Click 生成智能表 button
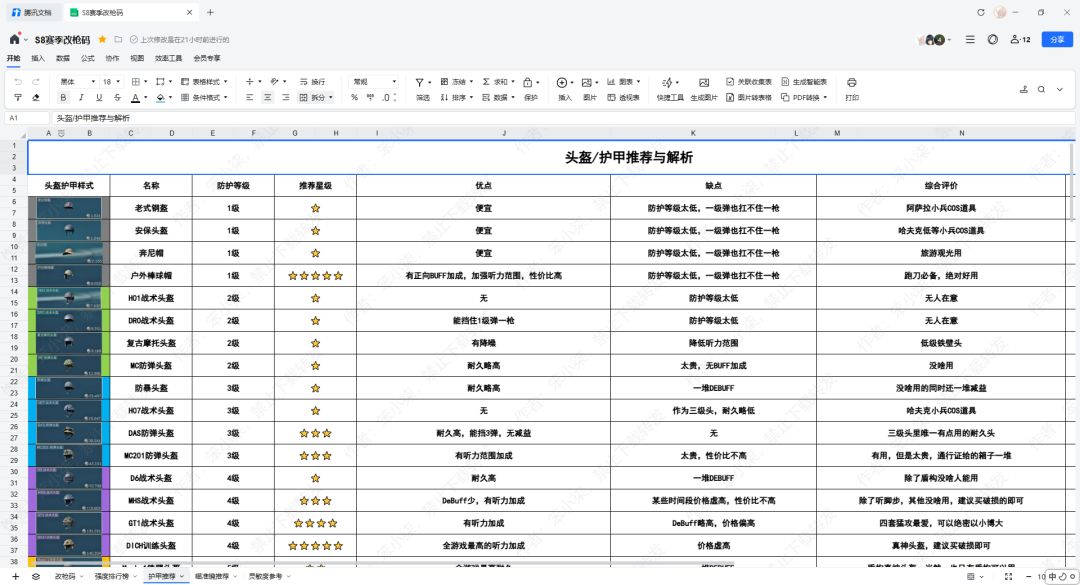The width and height of the screenshot is (1080, 585). pyautogui.click(x=804, y=82)
